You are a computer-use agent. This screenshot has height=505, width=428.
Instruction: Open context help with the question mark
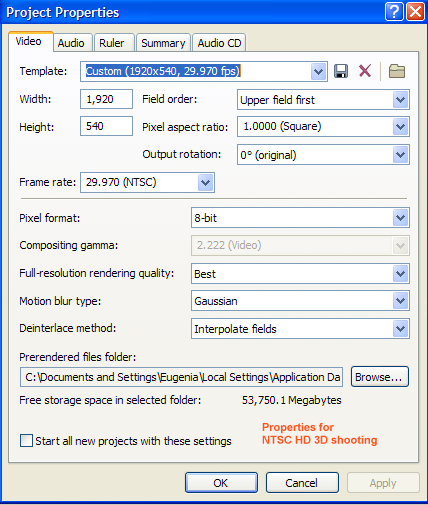394,12
